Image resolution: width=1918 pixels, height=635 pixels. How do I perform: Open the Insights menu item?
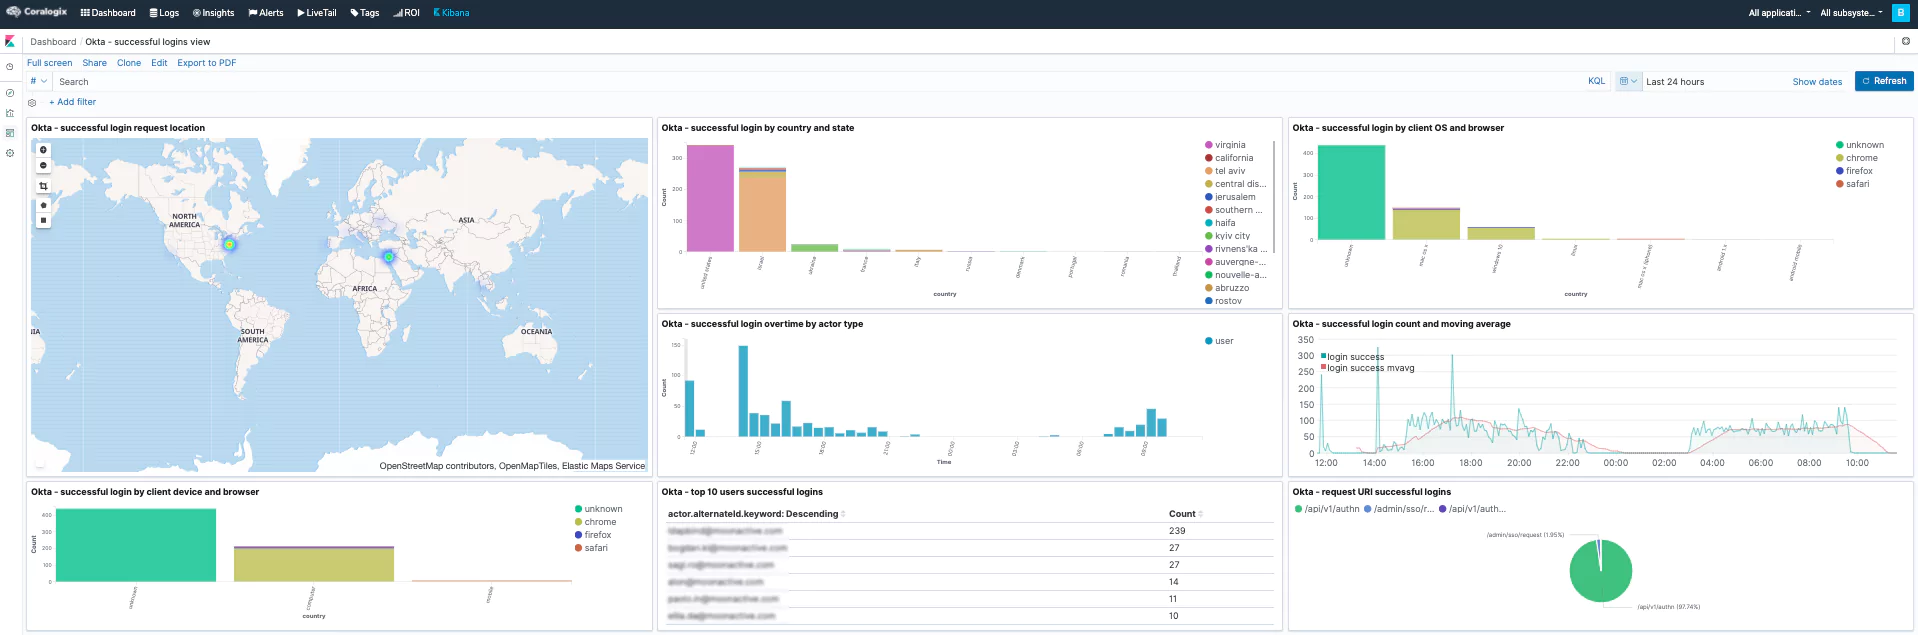pos(213,13)
